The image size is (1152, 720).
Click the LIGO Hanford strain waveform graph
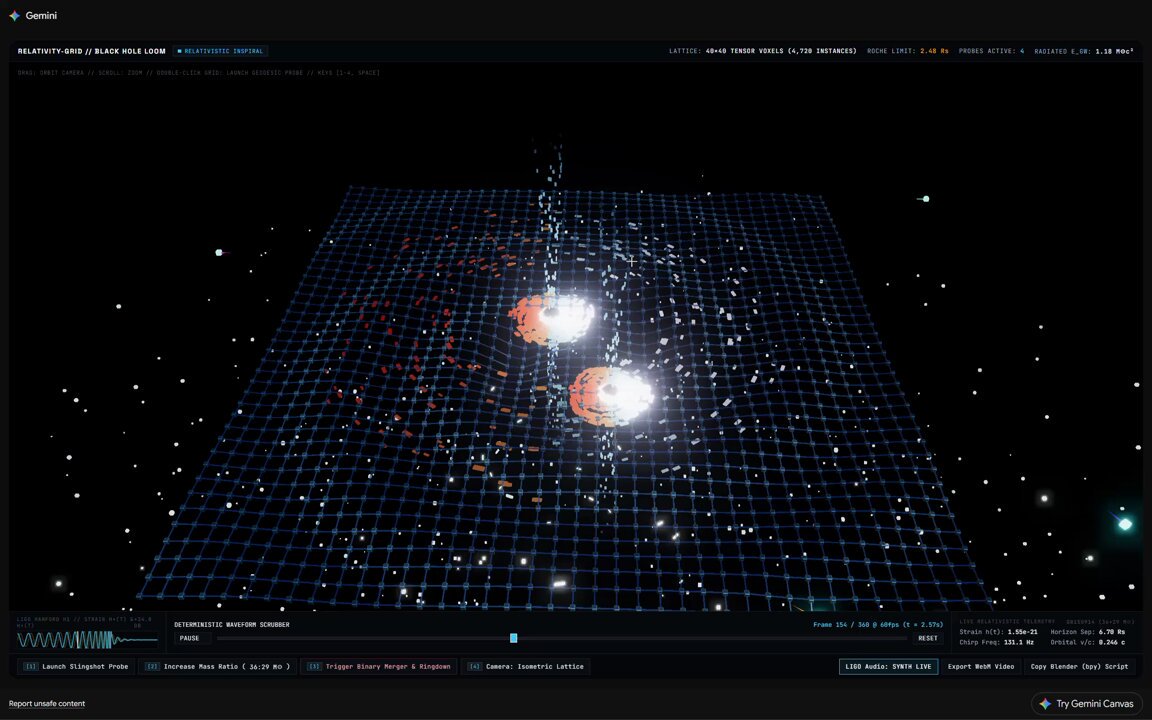(87, 640)
